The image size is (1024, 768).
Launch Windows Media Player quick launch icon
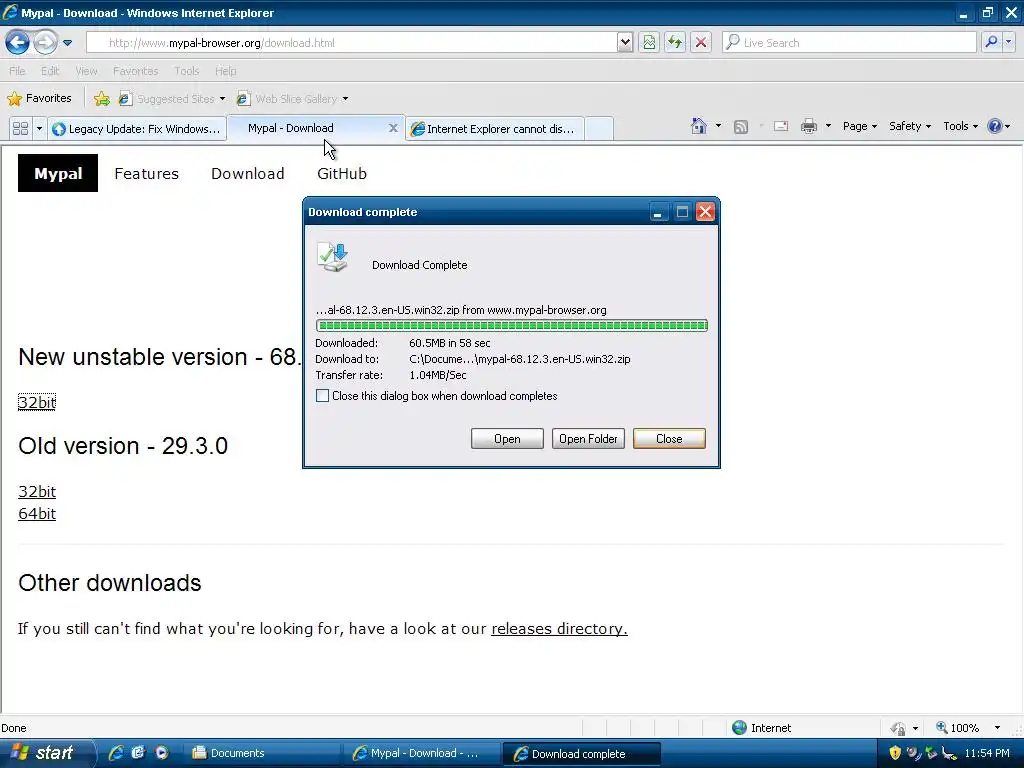point(162,753)
